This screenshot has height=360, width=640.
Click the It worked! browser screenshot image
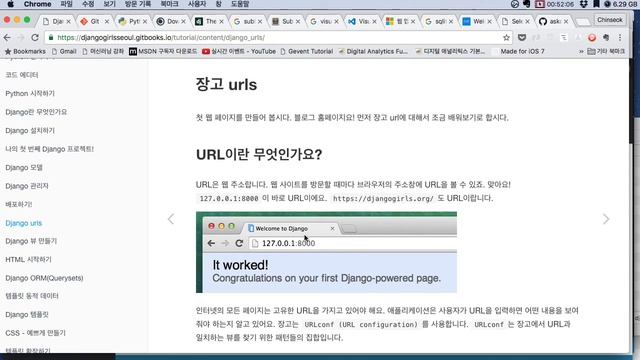coord(326,252)
